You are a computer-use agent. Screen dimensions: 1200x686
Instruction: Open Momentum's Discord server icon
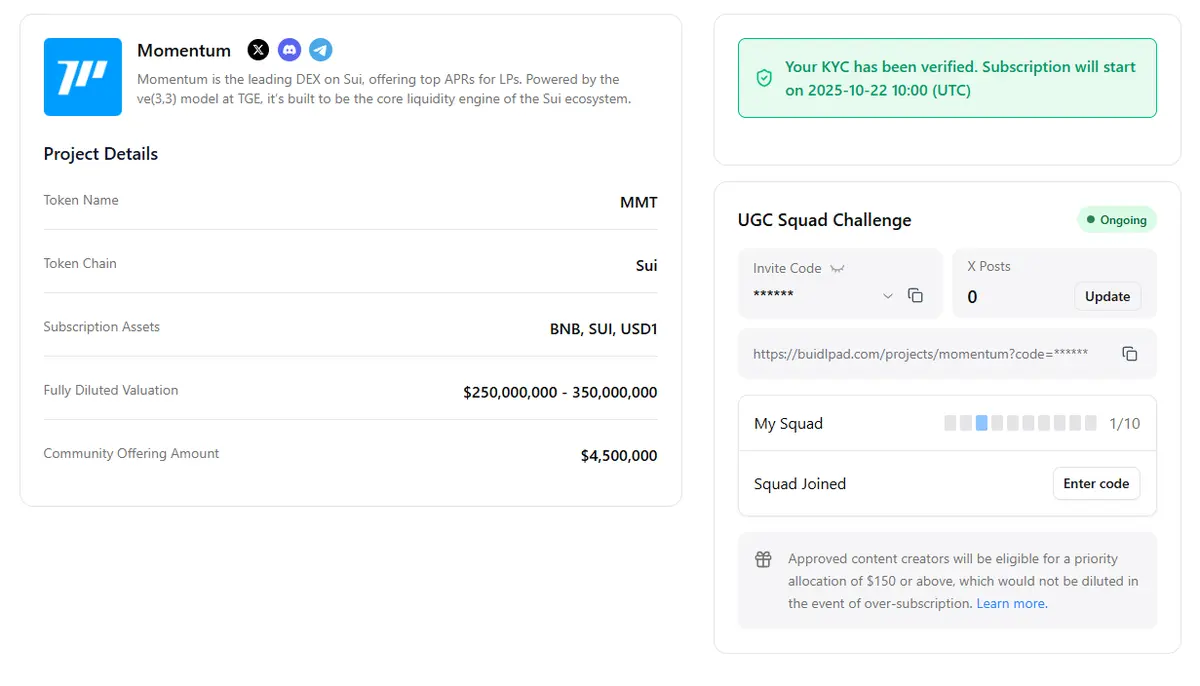coord(289,50)
